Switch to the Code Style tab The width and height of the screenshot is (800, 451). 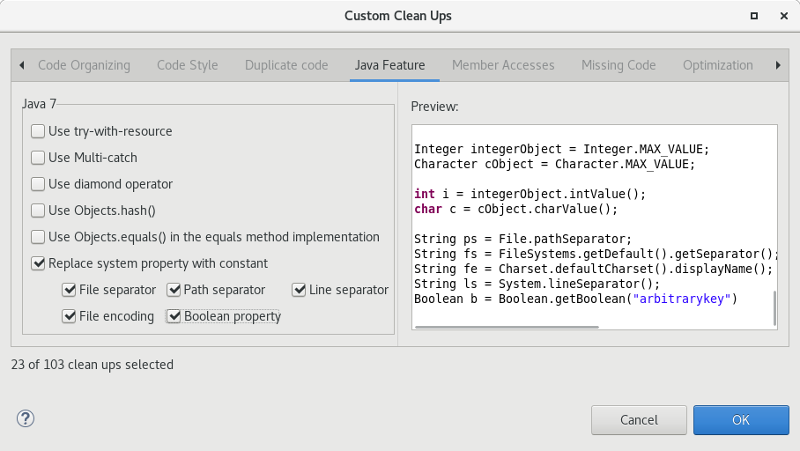187,65
